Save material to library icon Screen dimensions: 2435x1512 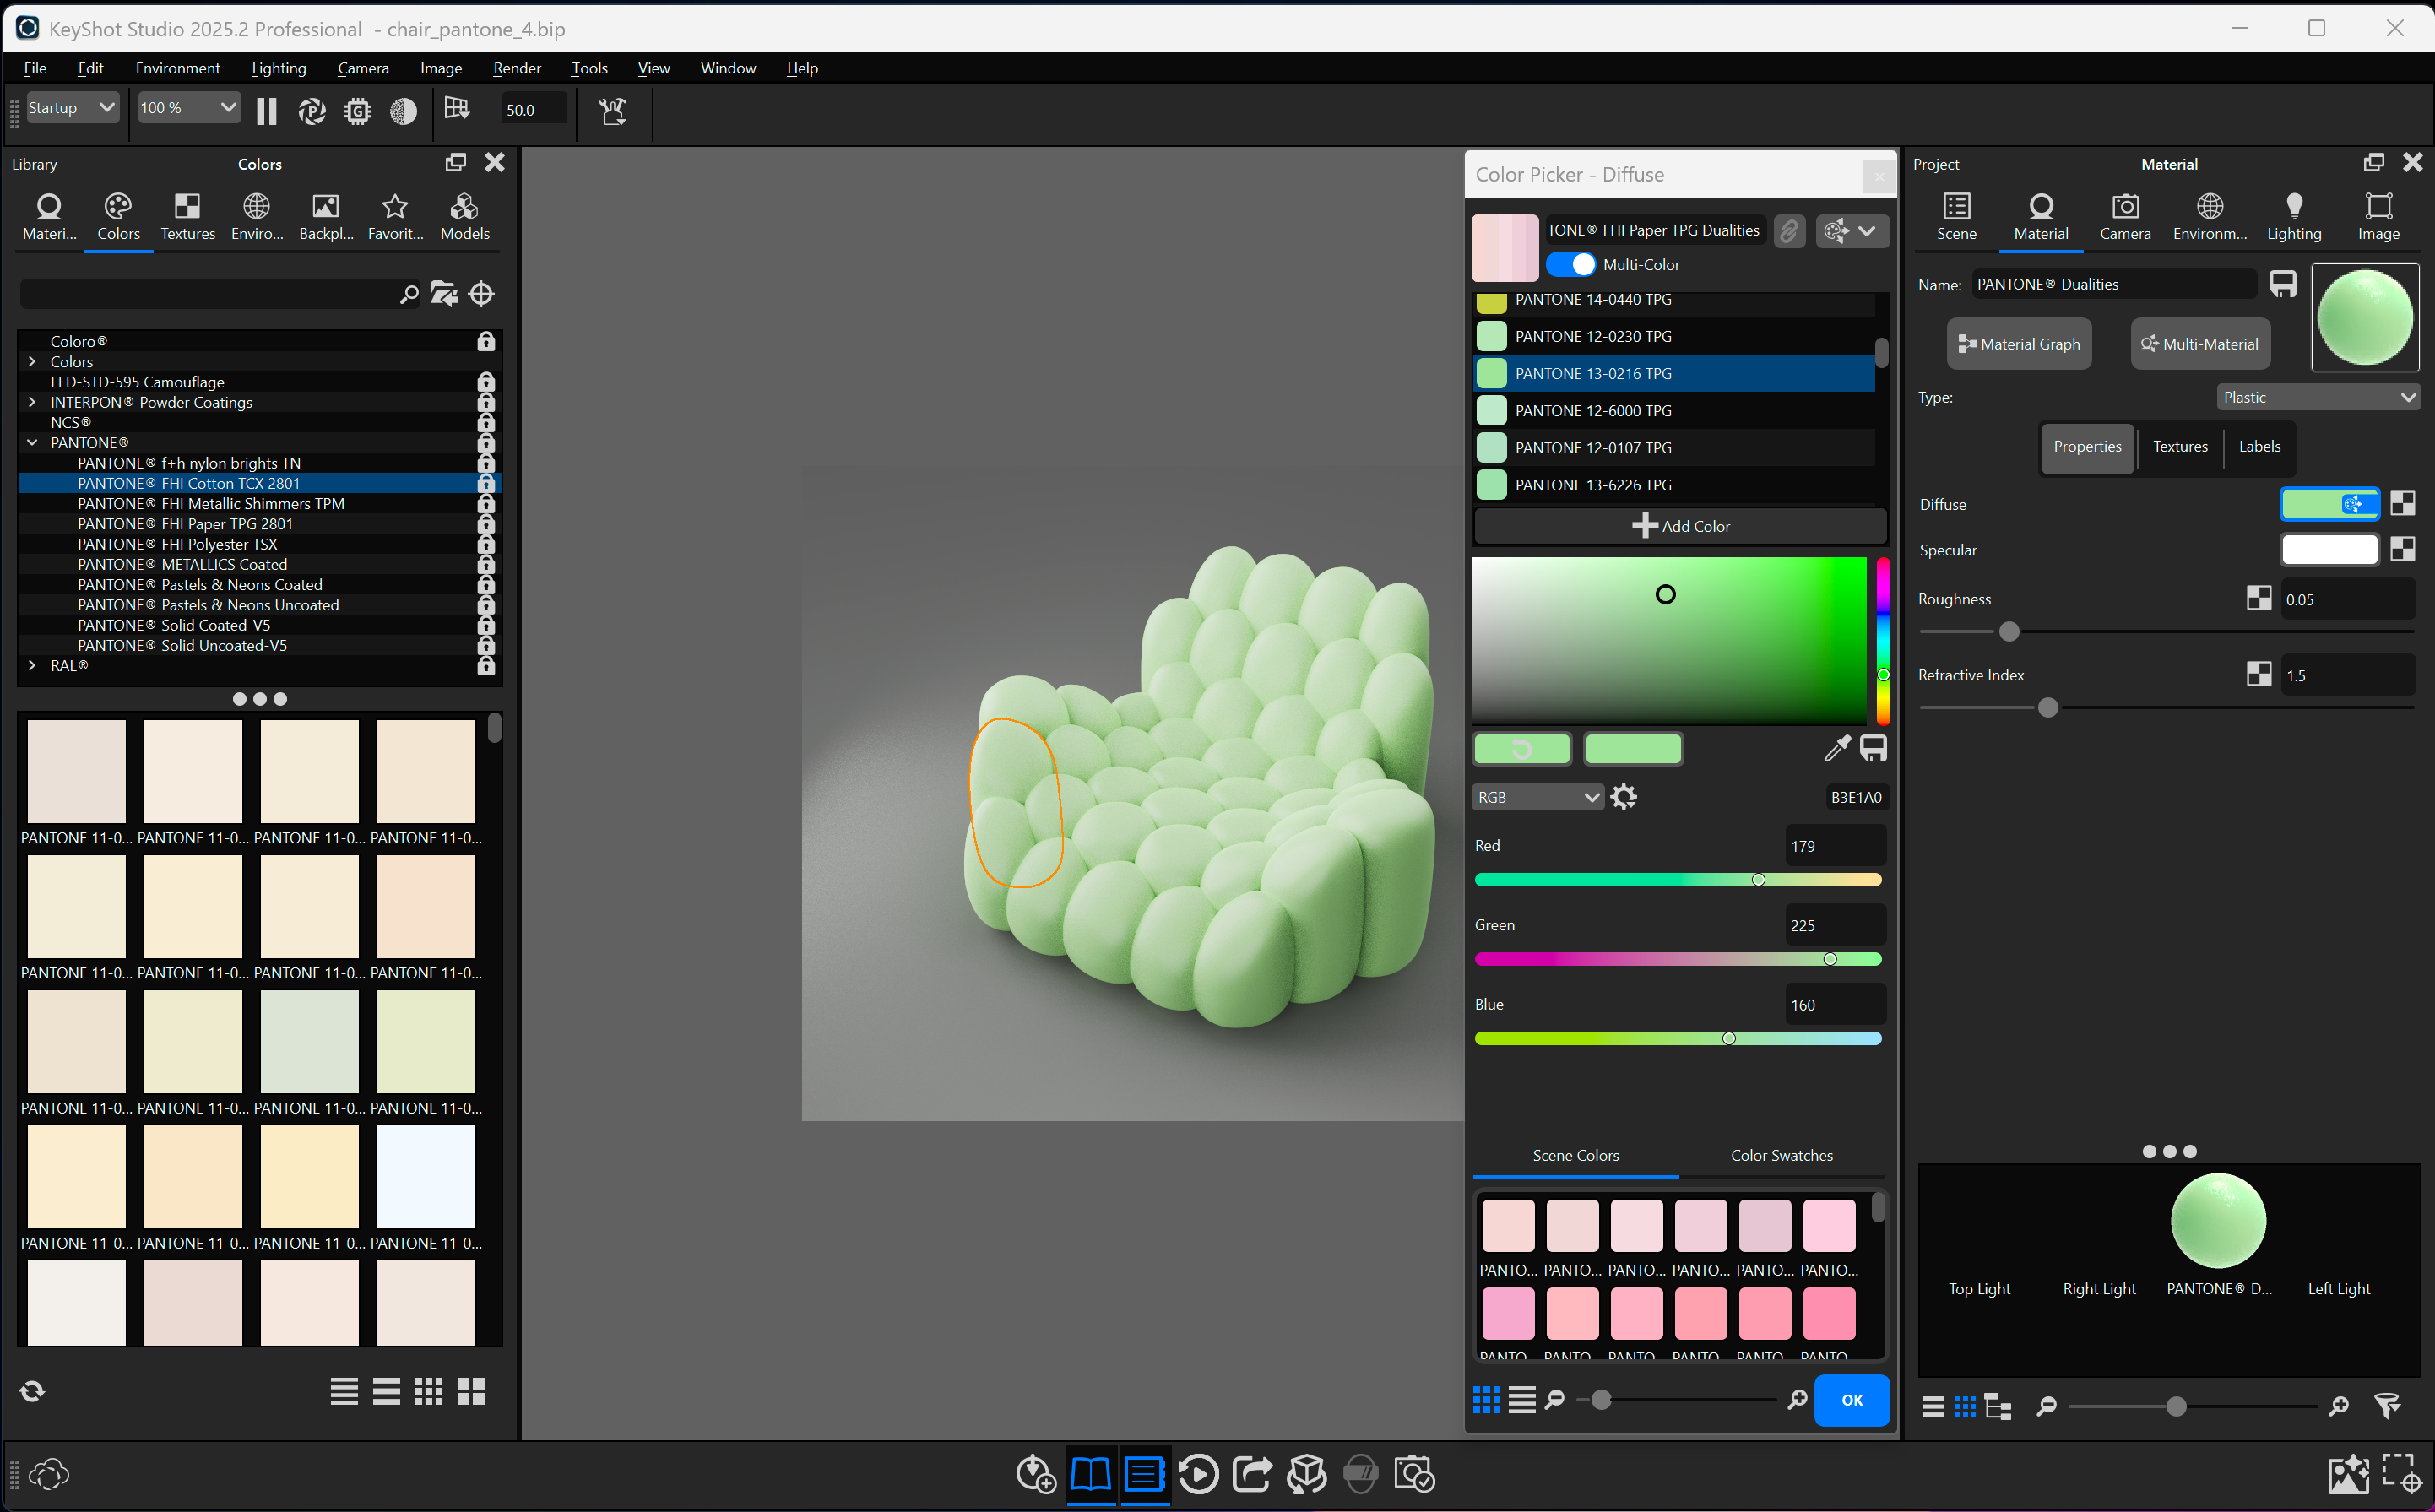click(x=2282, y=285)
